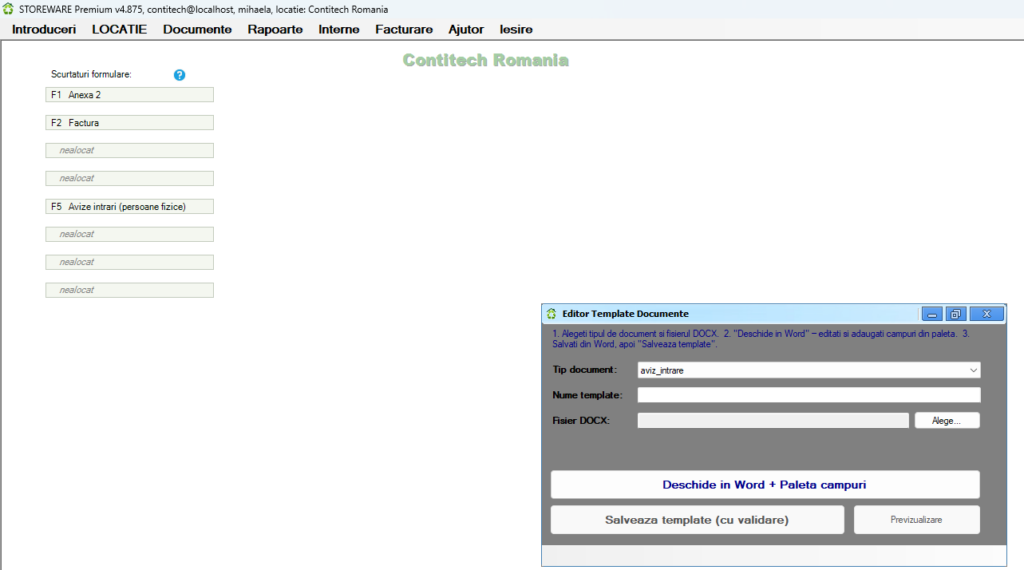Open F5 Avize intrari (persoane fizice) shortcut

click(x=129, y=206)
